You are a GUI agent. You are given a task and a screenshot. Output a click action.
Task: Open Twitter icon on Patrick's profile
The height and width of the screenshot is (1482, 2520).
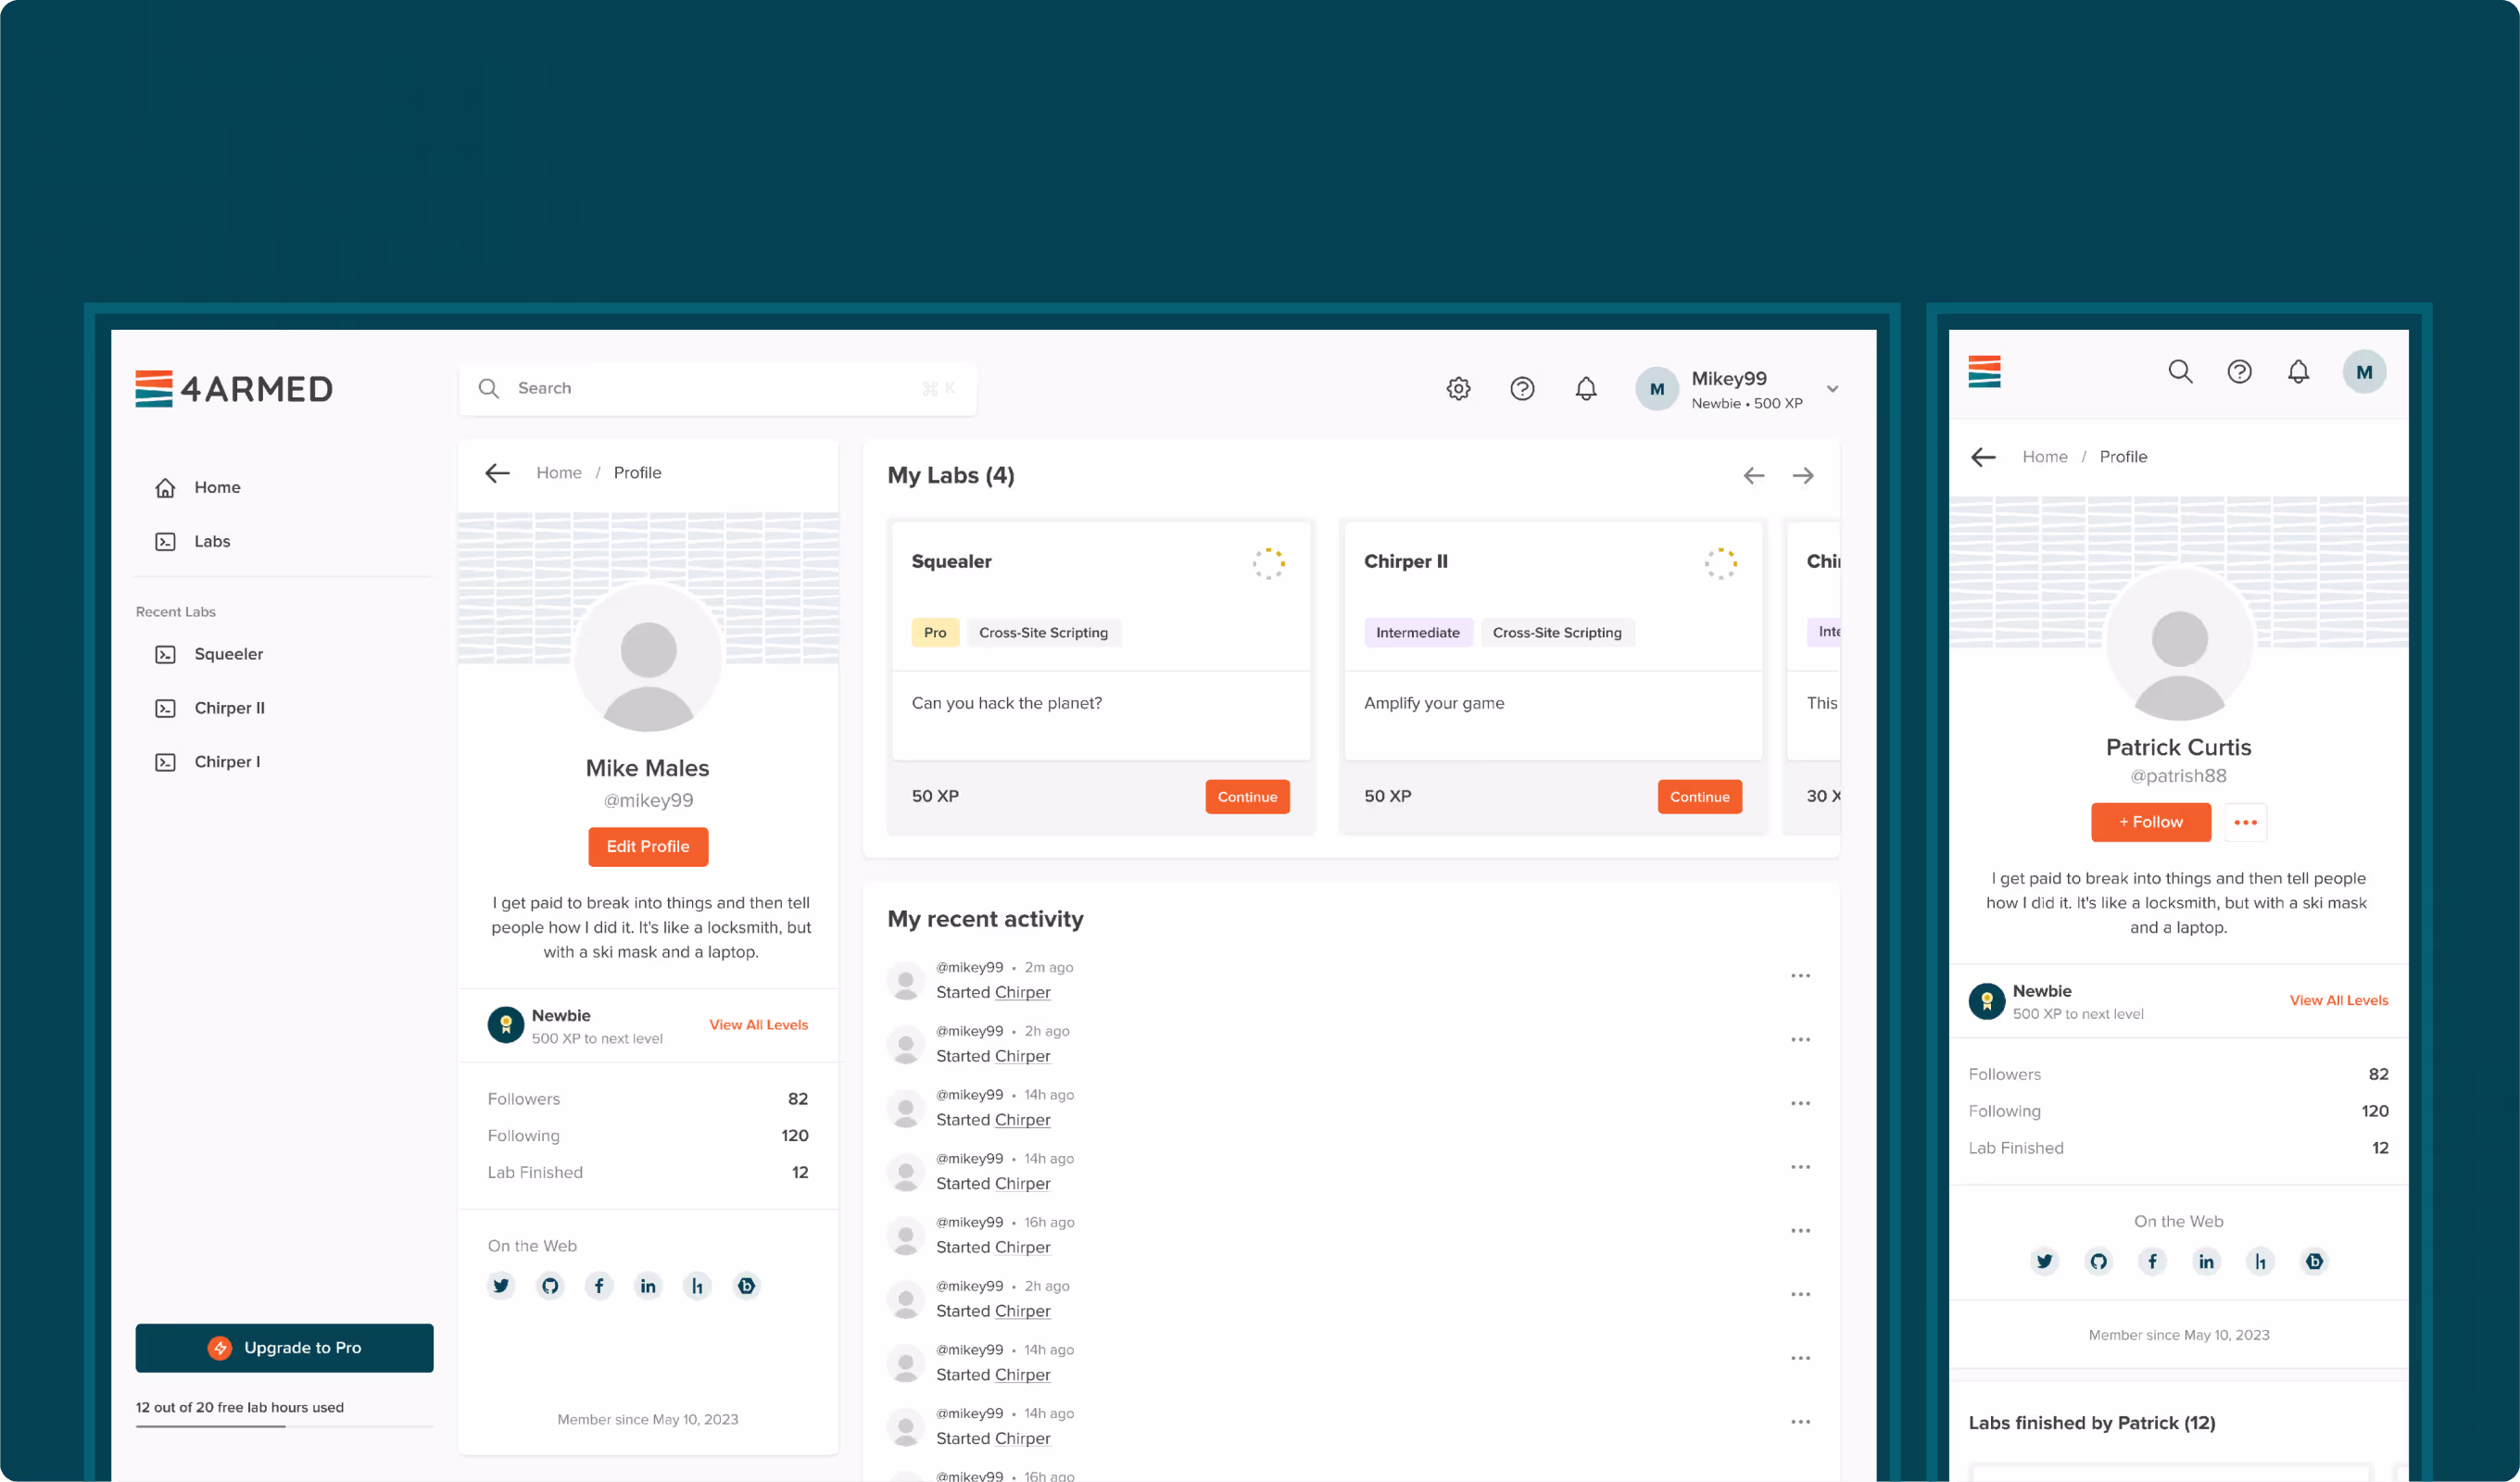pyautogui.click(x=2044, y=1262)
